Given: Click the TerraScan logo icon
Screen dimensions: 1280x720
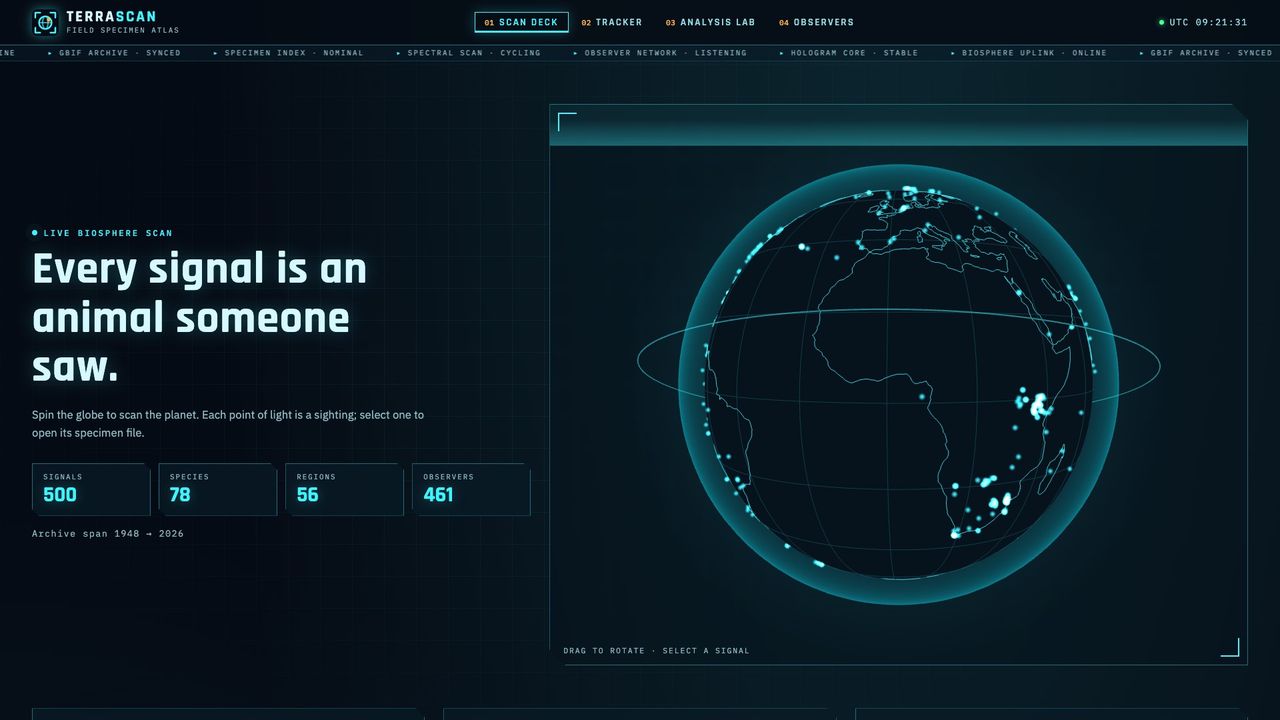Looking at the screenshot, I should tap(45, 22).
